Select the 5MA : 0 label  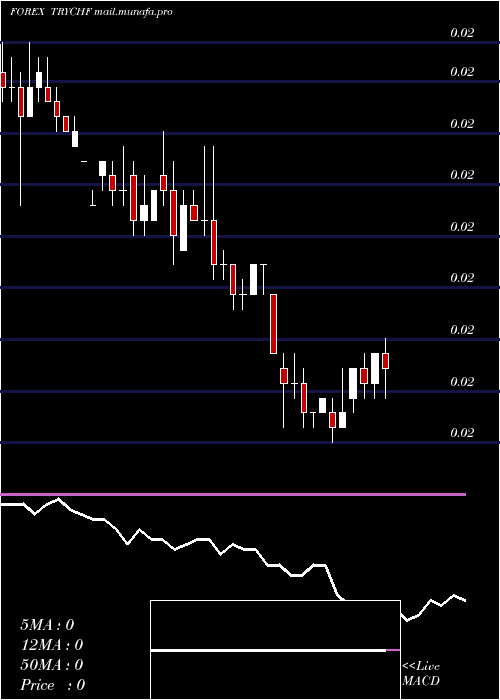click(x=47, y=625)
